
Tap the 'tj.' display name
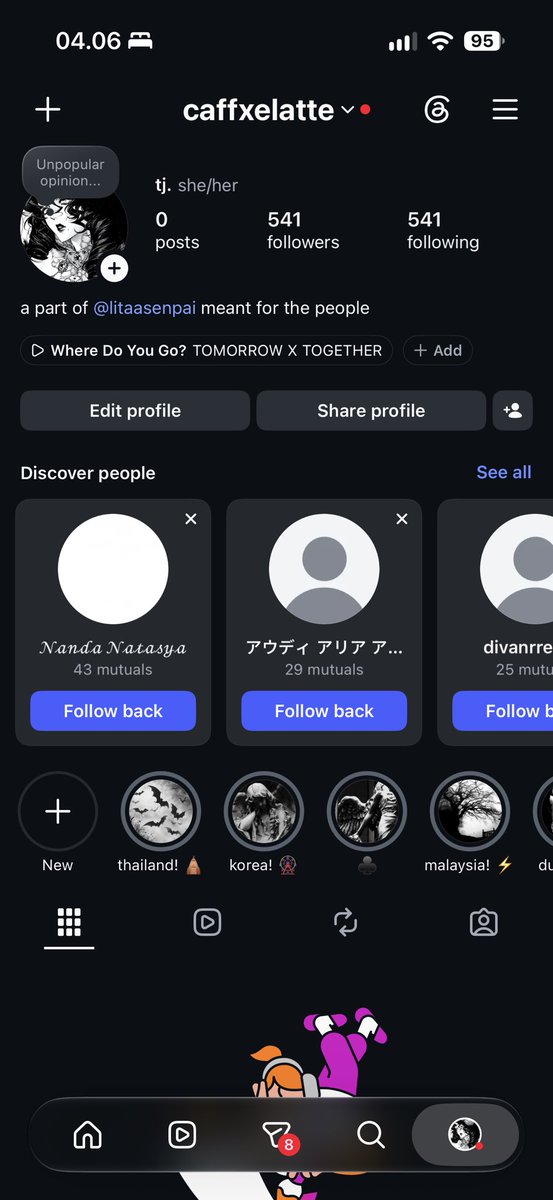pyautogui.click(x=163, y=185)
